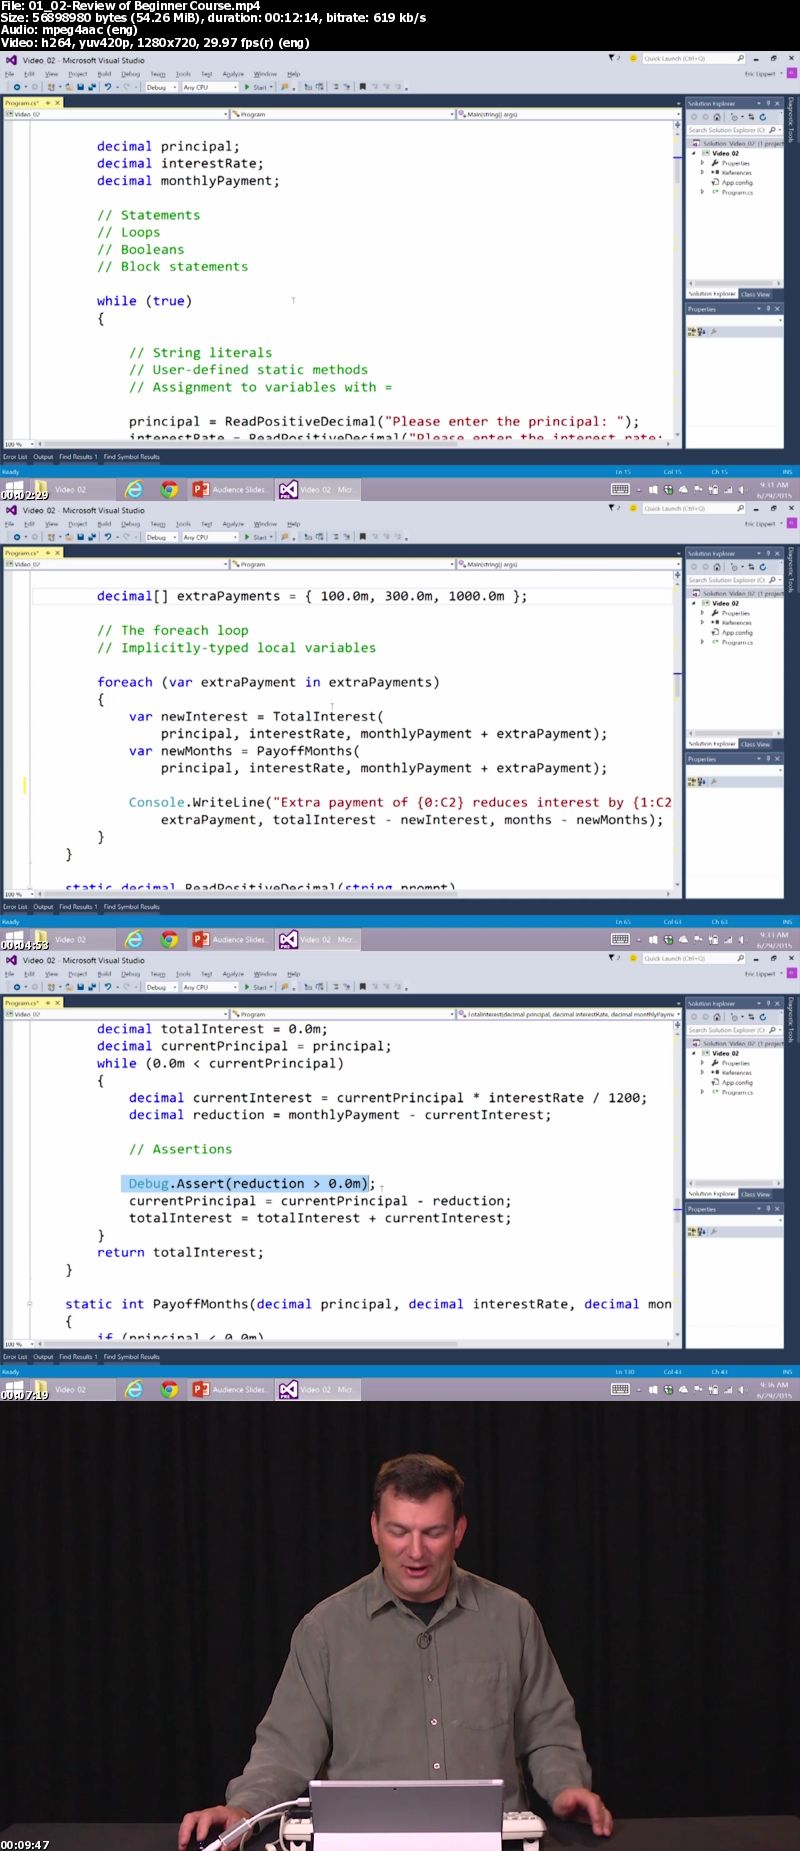Close the Program.cs editor tab in the 00:02:29 frame
This screenshot has height=1851, width=800.
point(57,103)
